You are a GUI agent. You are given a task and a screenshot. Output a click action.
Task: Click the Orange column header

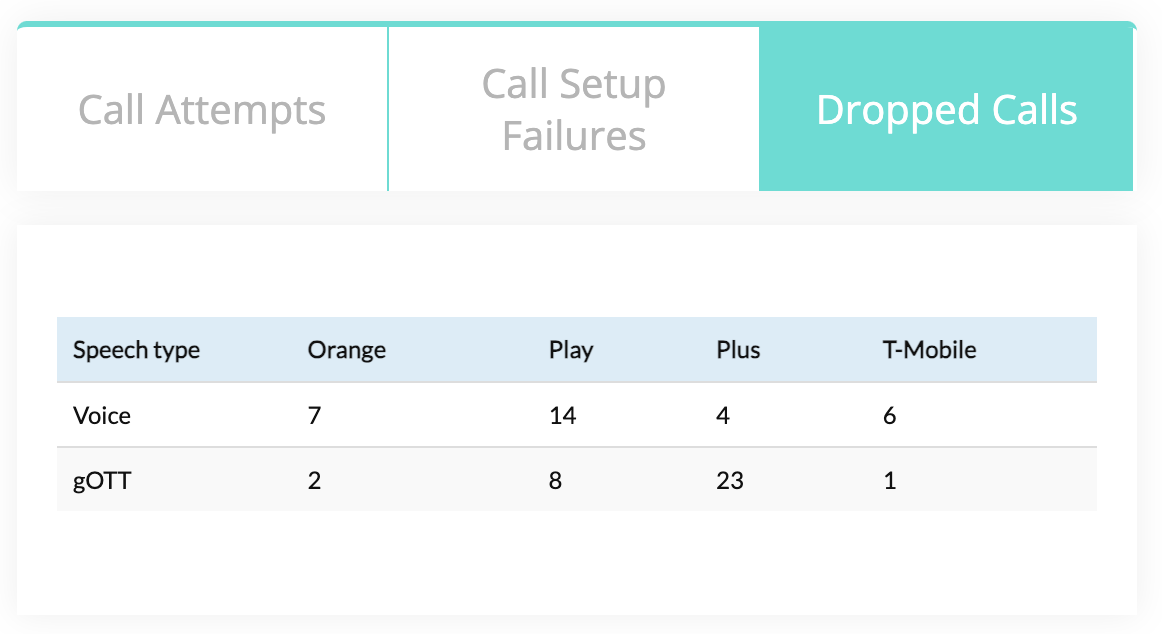click(x=347, y=350)
